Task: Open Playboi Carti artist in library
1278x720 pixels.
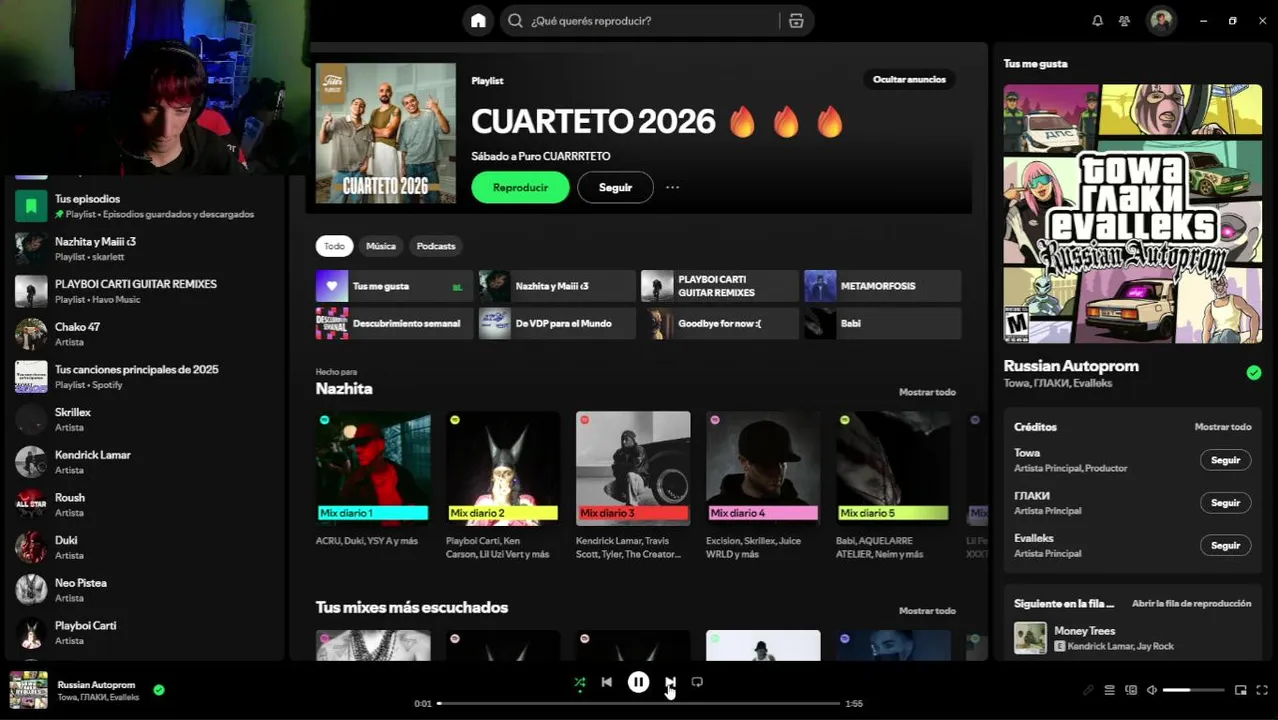Action: pyautogui.click(x=145, y=633)
